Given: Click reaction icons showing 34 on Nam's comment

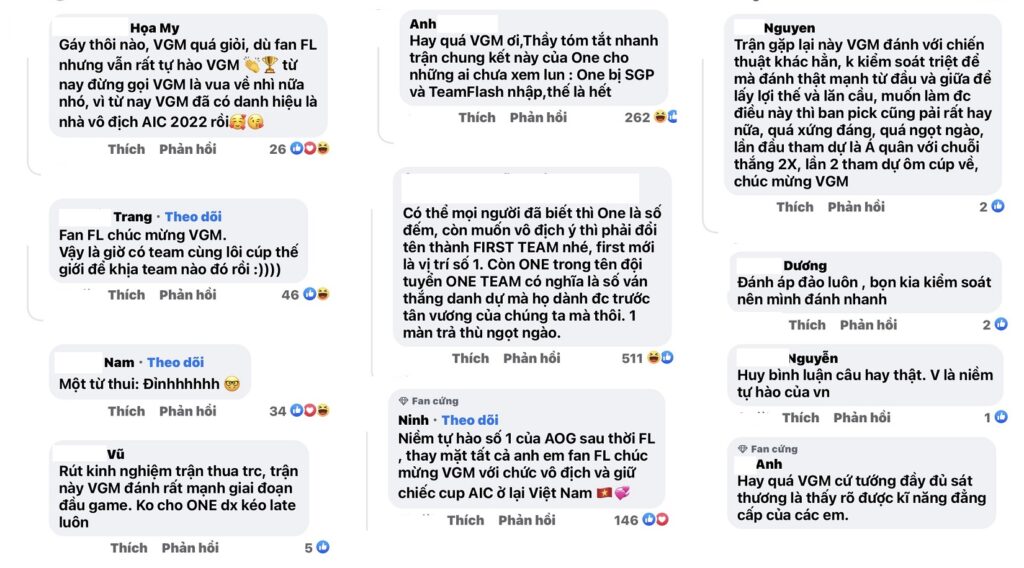Looking at the screenshot, I should point(317,411).
